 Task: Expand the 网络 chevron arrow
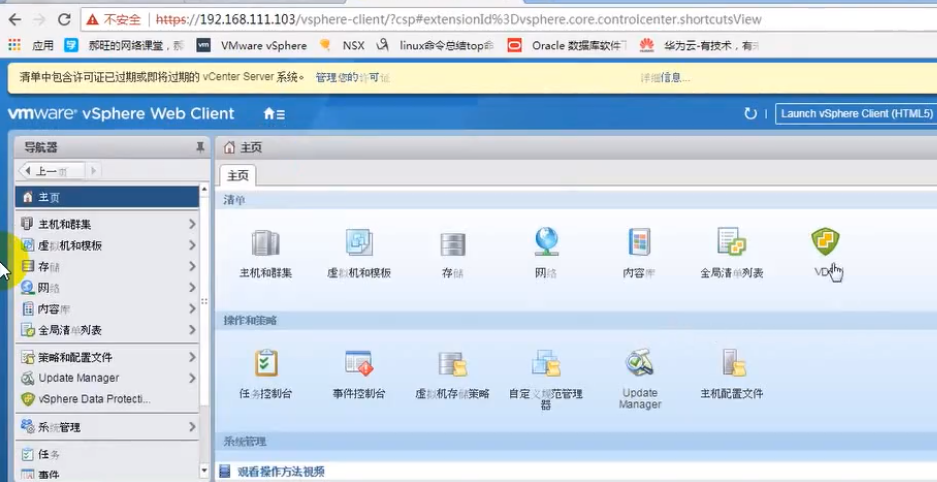[192, 287]
